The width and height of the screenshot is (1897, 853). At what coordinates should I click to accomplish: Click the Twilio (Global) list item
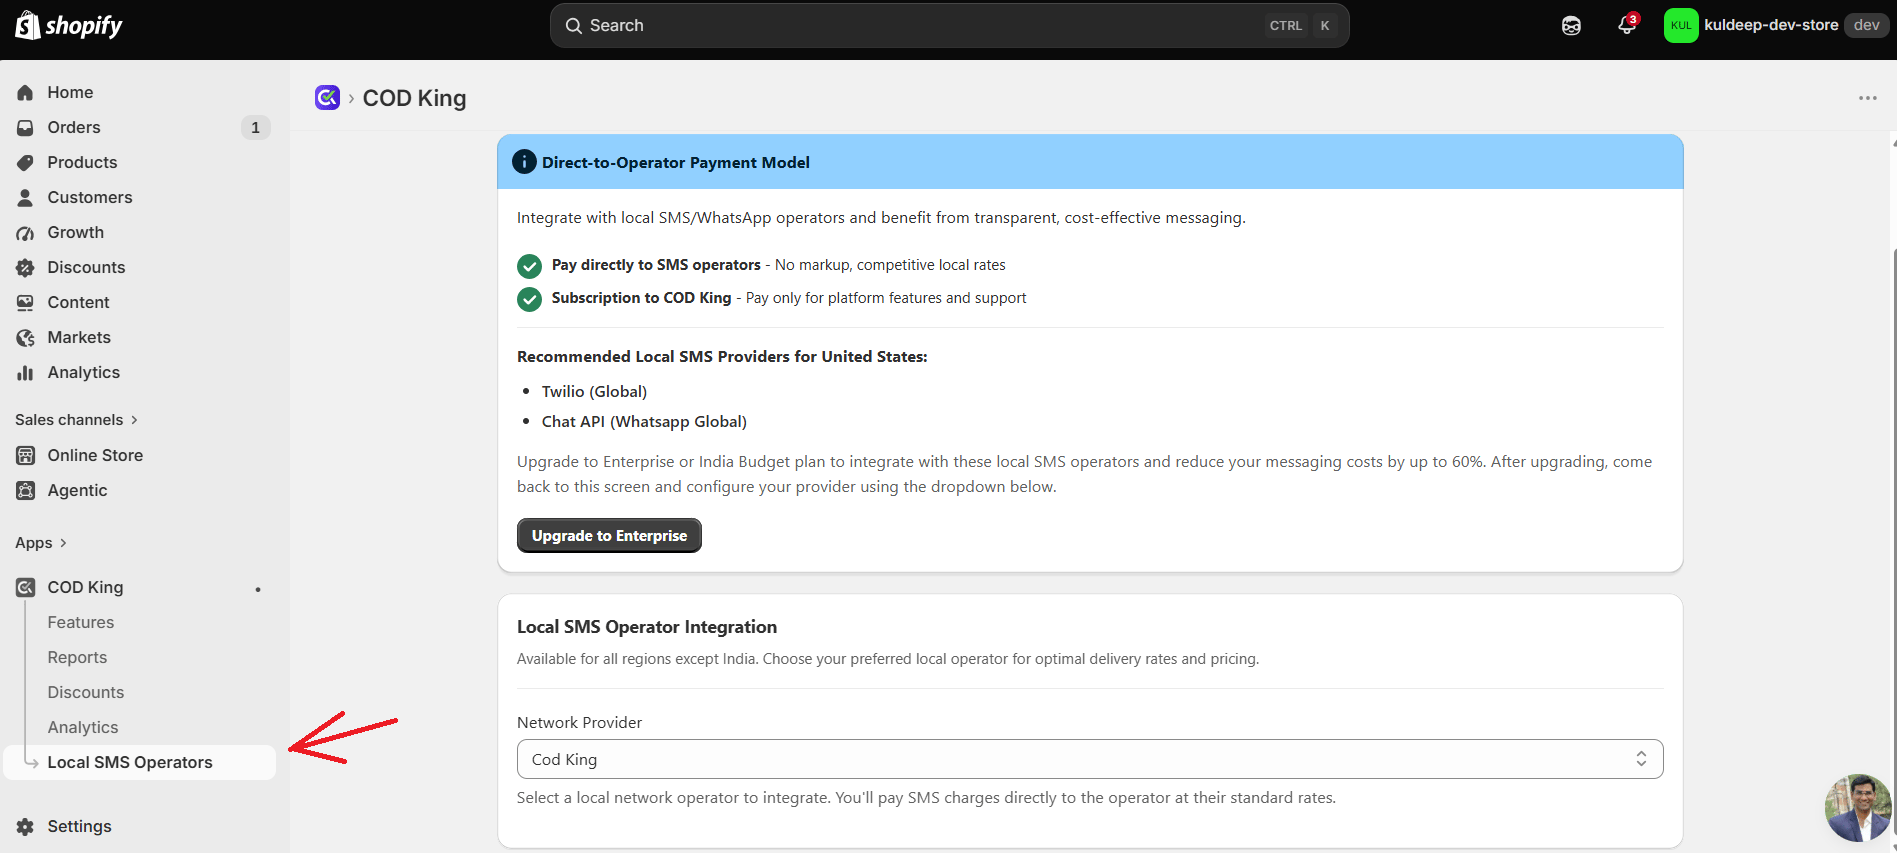tap(594, 391)
